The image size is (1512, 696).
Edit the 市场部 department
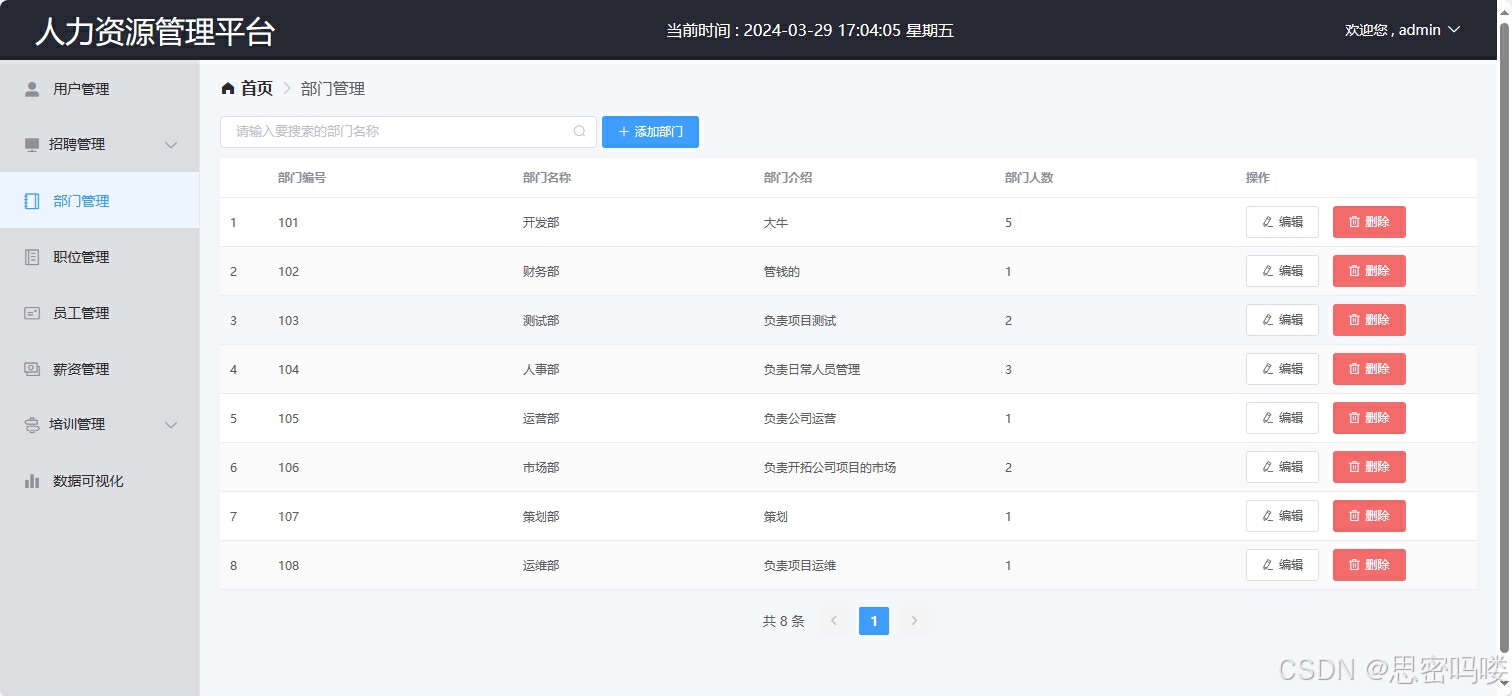[x=1282, y=467]
